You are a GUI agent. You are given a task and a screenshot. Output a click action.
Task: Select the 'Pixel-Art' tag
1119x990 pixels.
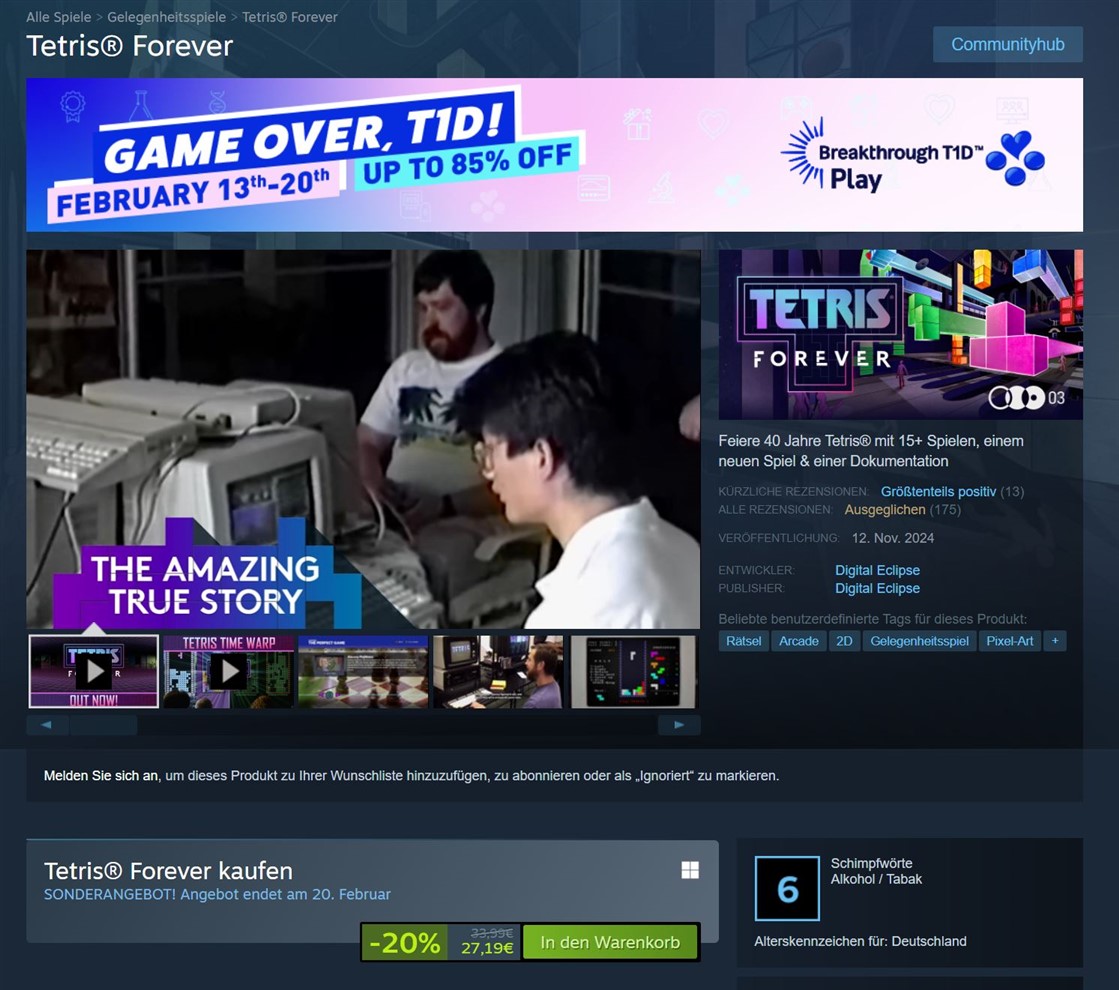[x=1010, y=640]
